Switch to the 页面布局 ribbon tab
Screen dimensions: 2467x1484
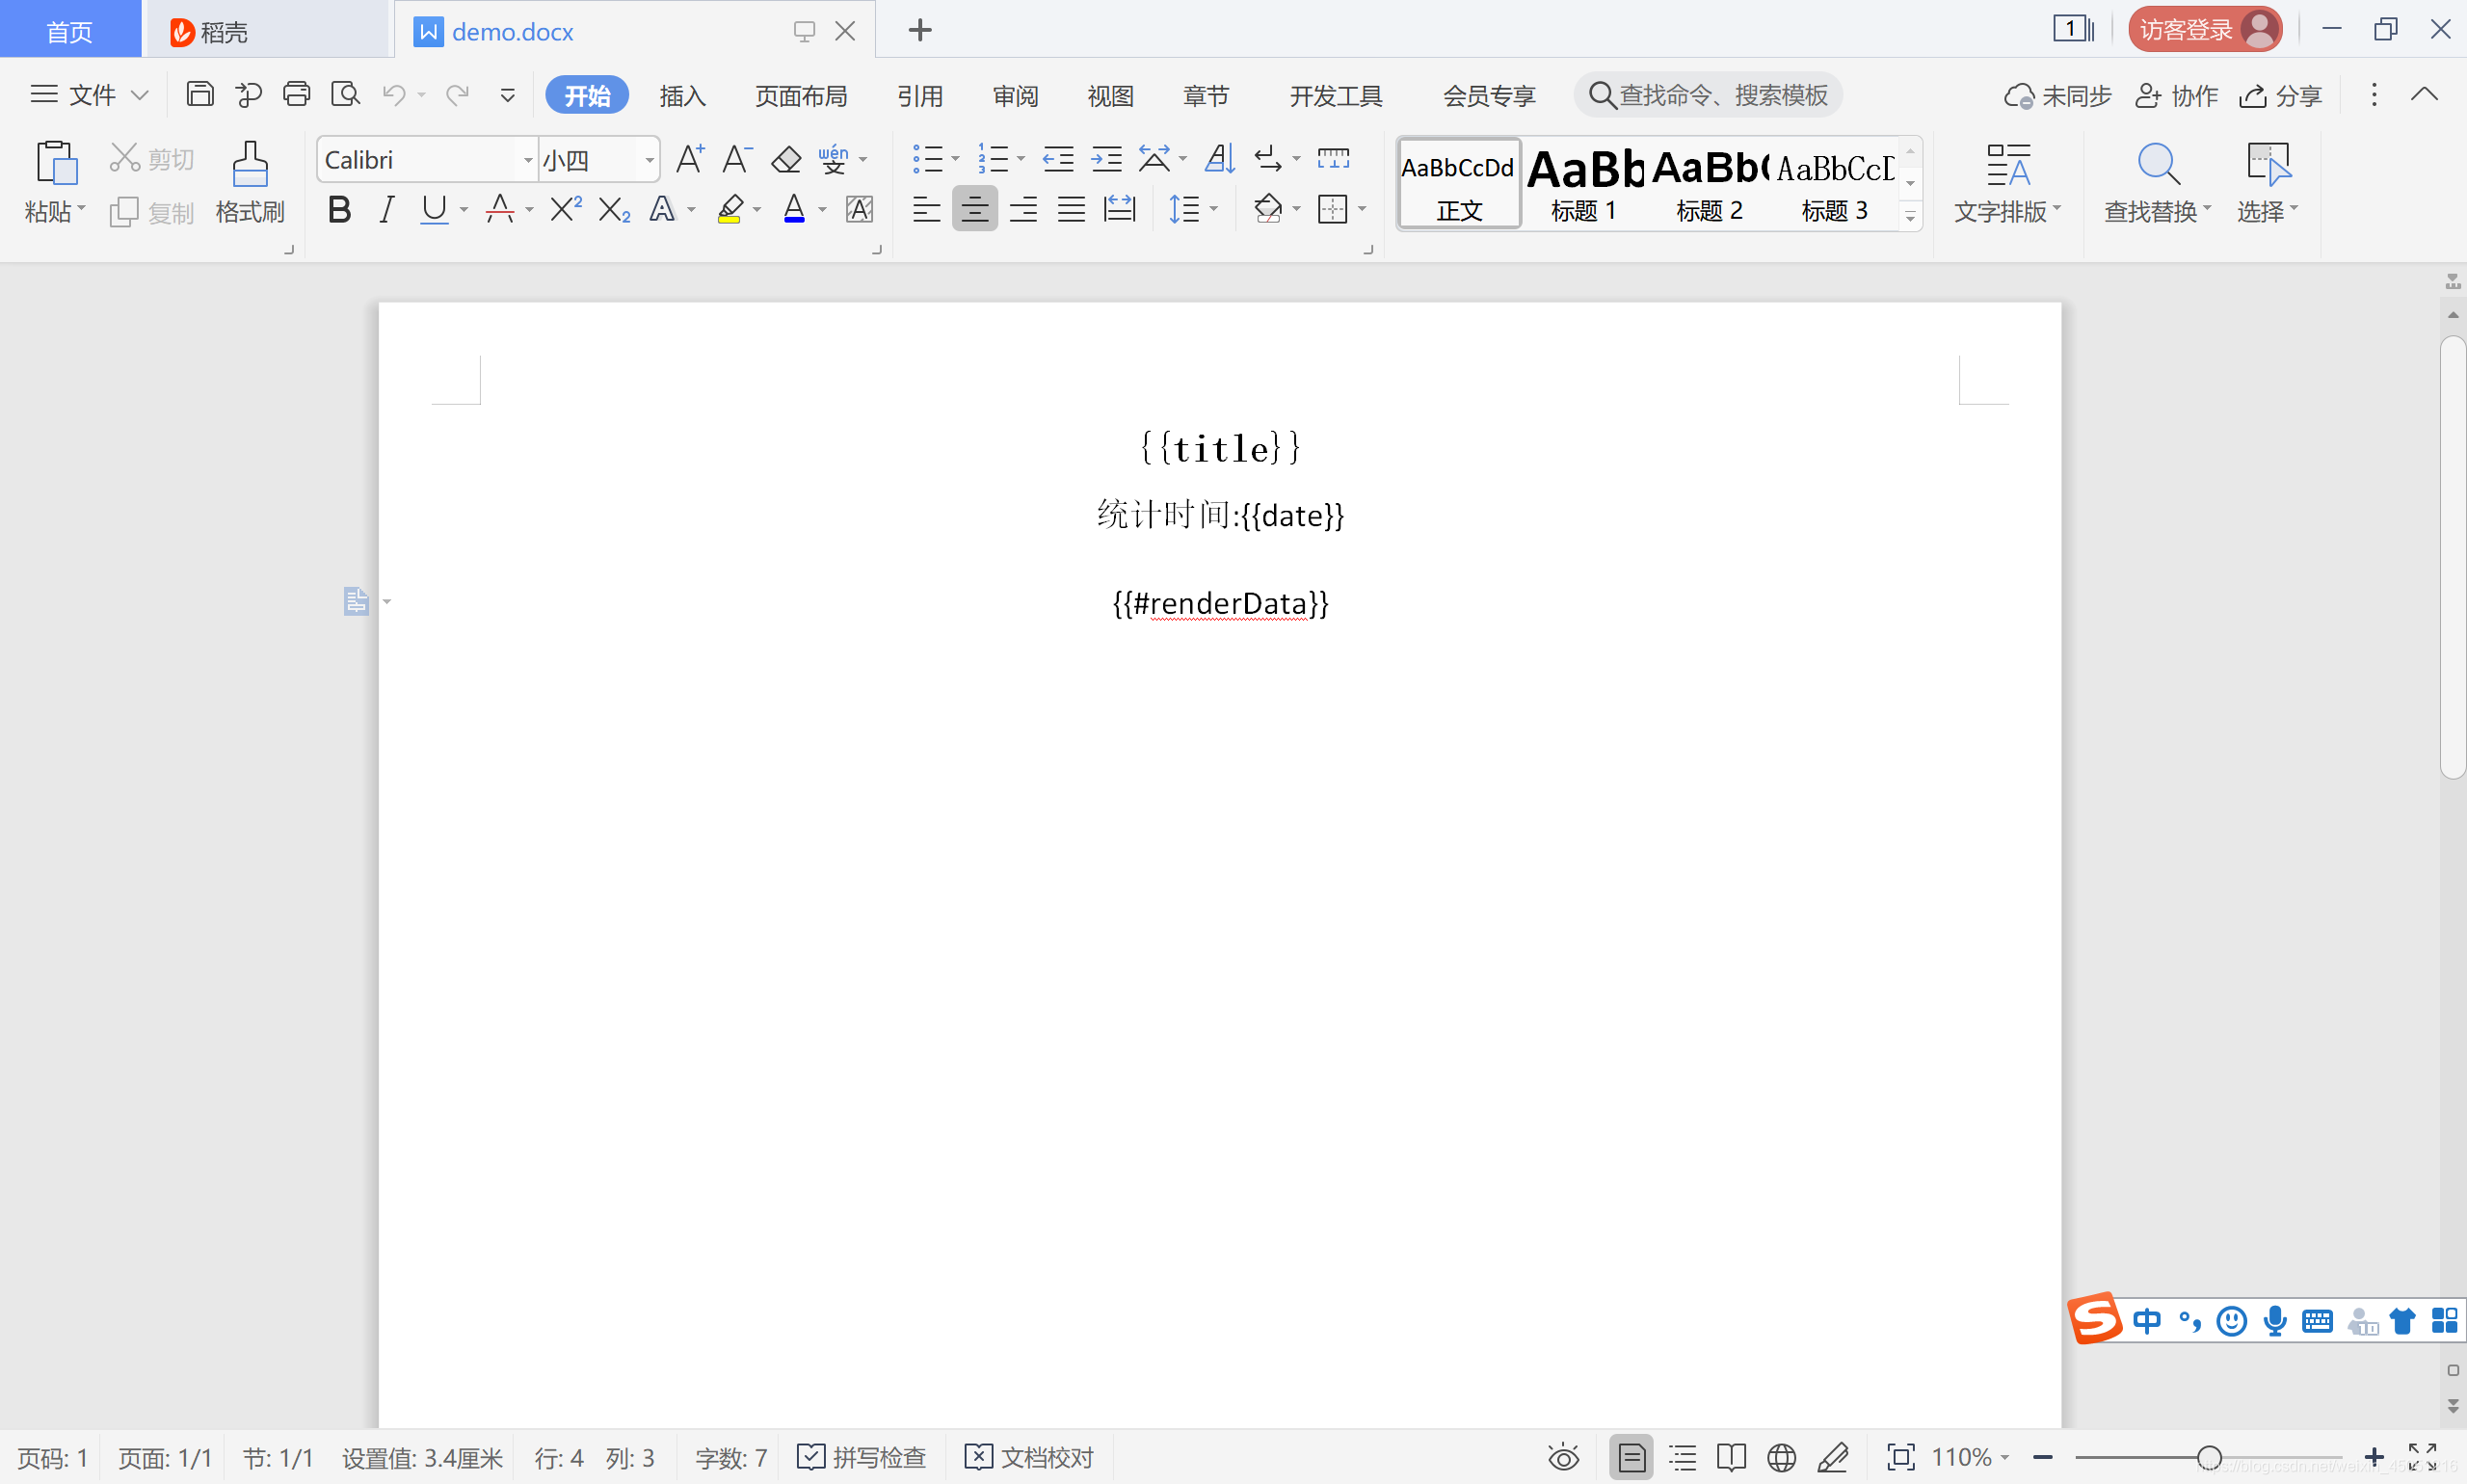click(801, 95)
